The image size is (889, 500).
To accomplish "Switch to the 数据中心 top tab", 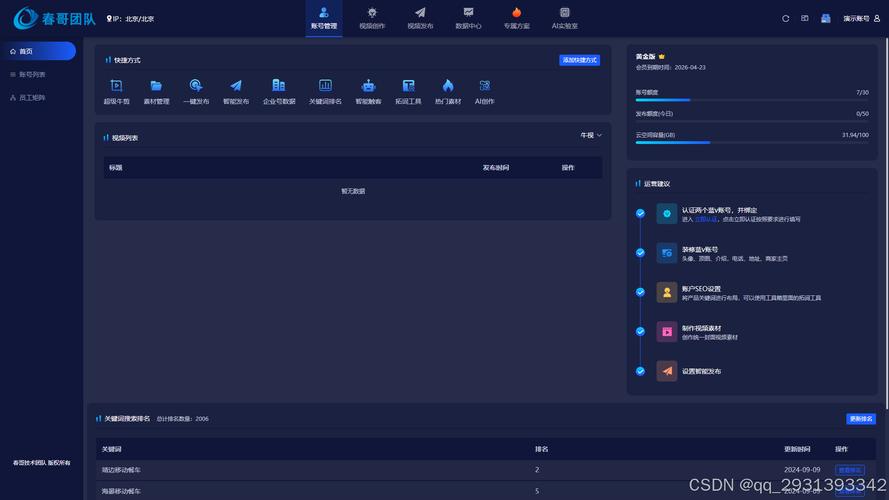I will [x=468, y=18].
